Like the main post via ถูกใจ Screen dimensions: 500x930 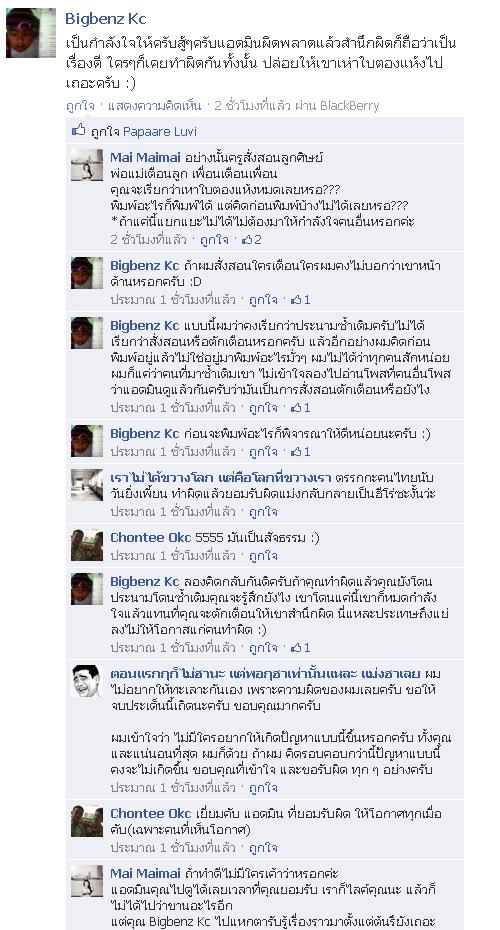[x=80, y=106]
